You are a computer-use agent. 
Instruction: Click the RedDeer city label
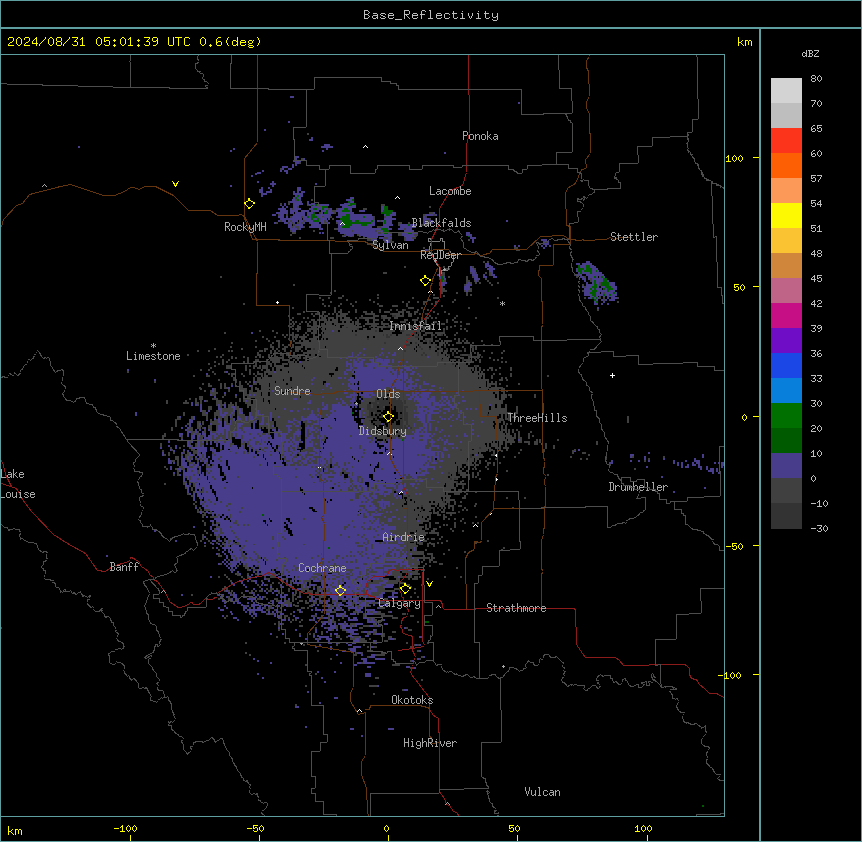(x=440, y=255)
